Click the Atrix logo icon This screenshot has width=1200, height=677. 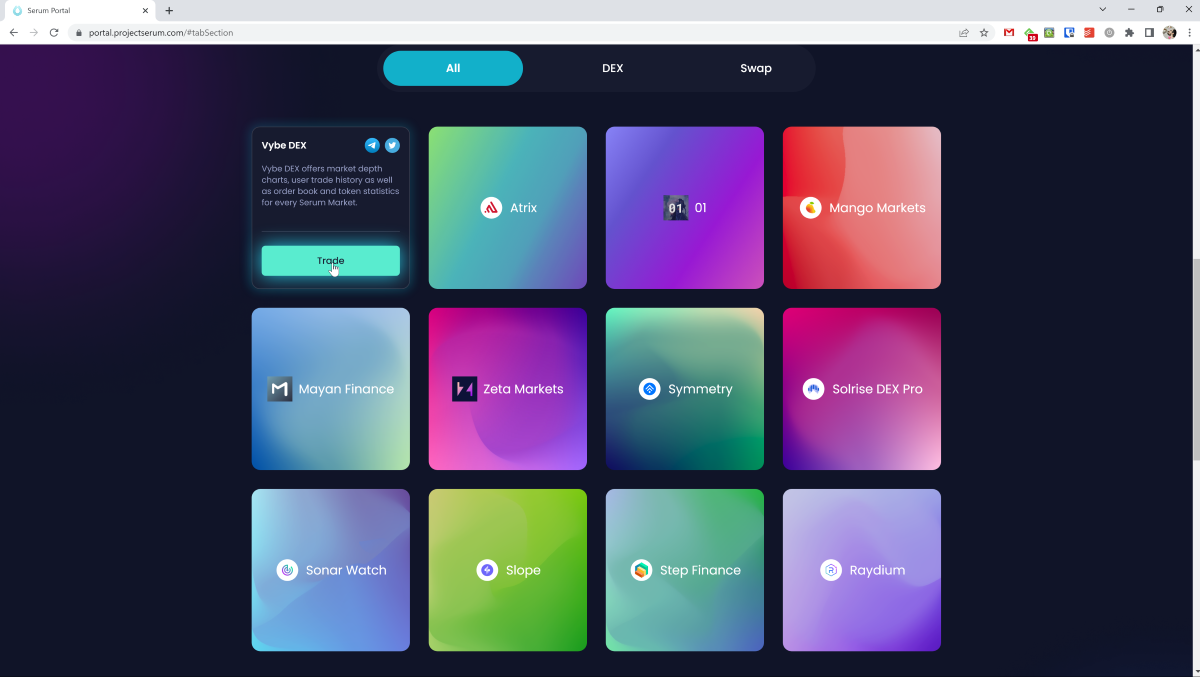coord(491,208)
